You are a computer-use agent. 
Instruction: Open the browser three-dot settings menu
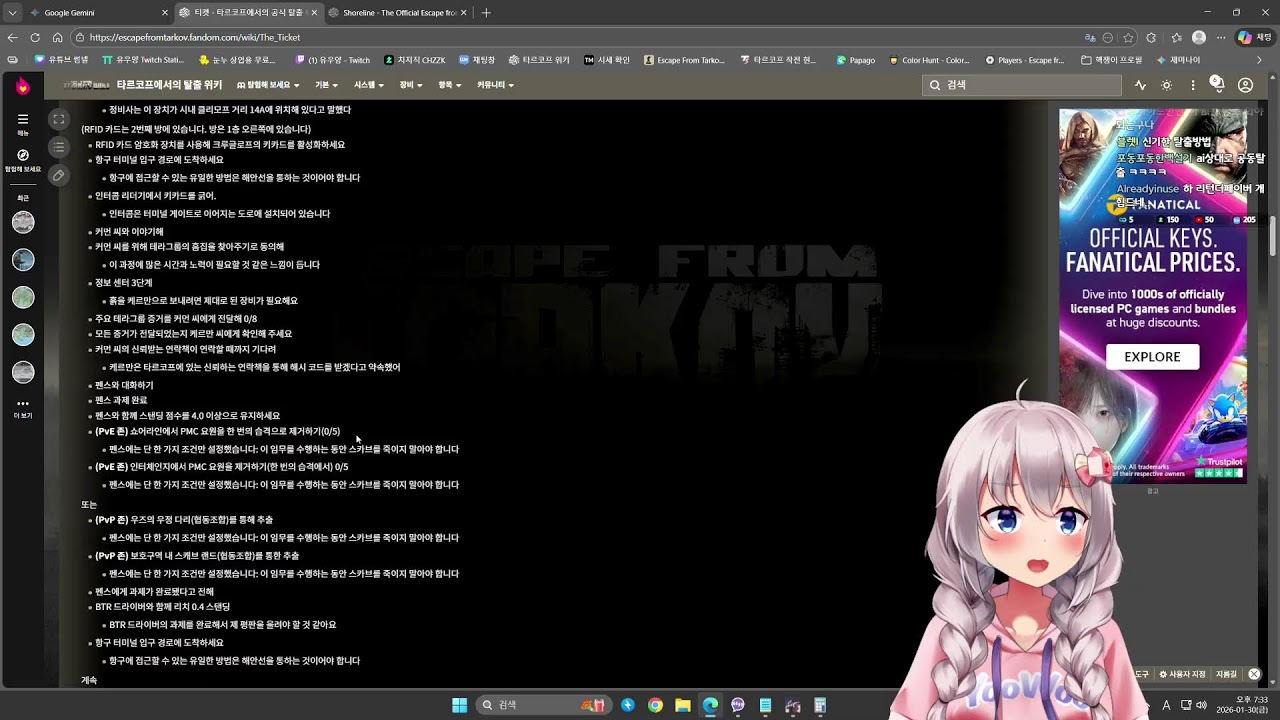pos(1221,37)
